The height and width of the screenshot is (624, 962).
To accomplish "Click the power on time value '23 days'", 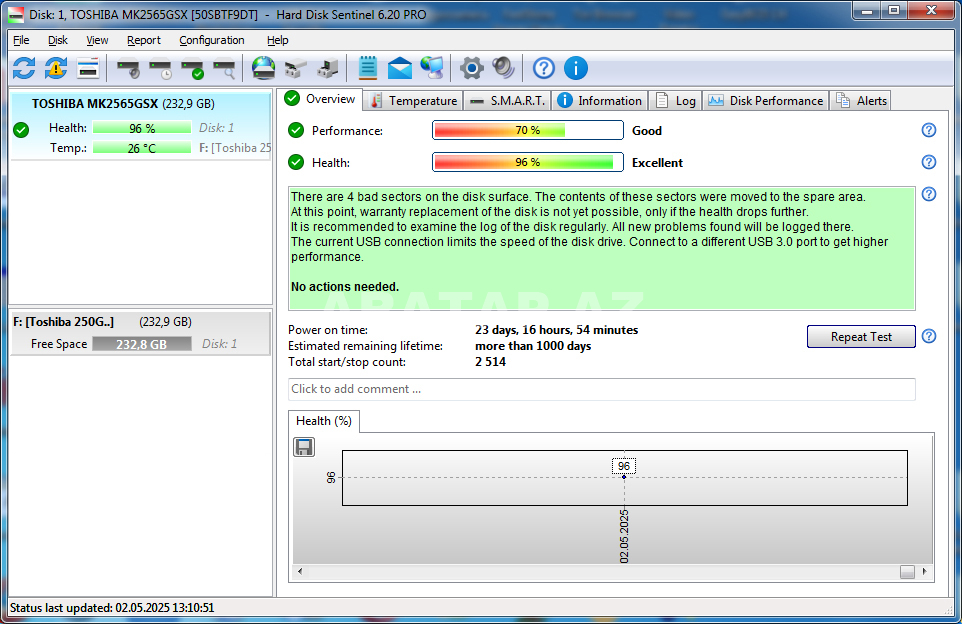I will 556,330.
